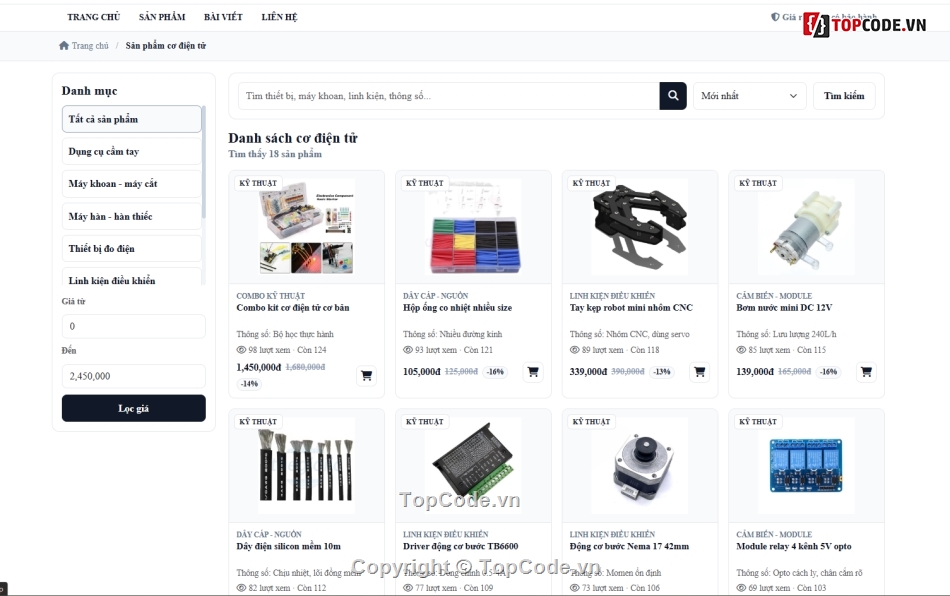This screenshot has width=950, height=596.
Task: Open the BÀI VIẾT menu item
Action: (223, 17)
